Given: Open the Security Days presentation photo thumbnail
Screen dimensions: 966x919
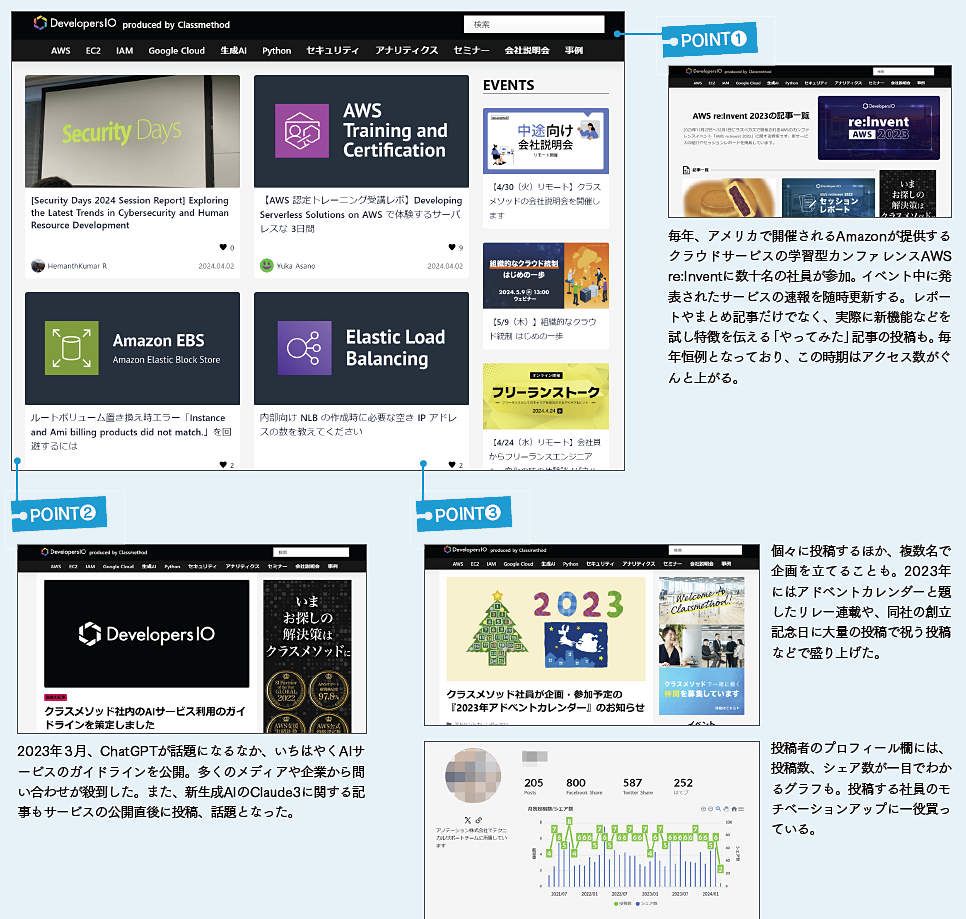Looking at the screenshot, I should pyautogui.click(x=132, y=131).
